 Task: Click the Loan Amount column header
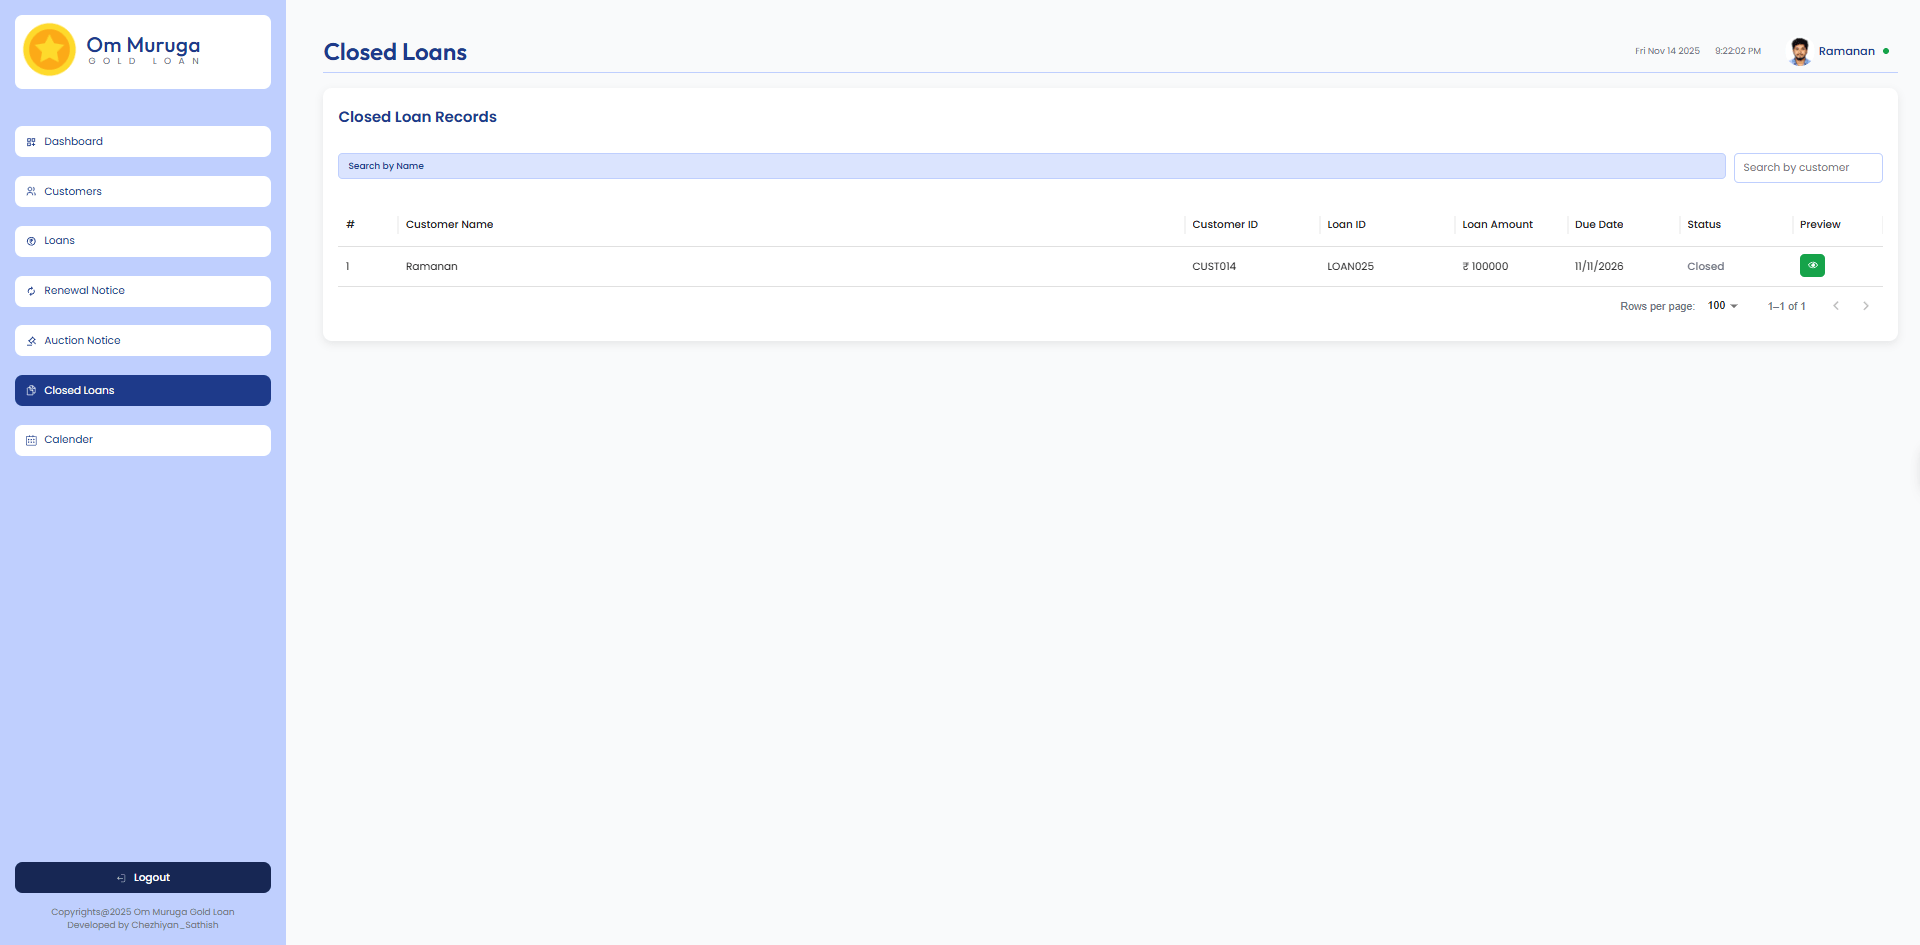(1496, 225)
